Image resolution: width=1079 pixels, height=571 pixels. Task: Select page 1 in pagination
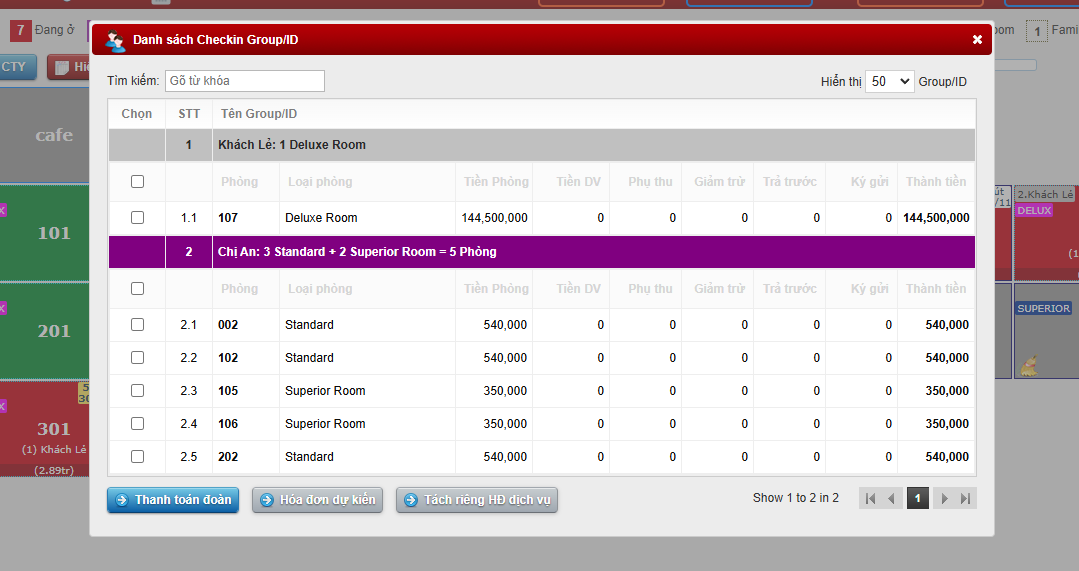pyautogui.click(x=917, y=498)
